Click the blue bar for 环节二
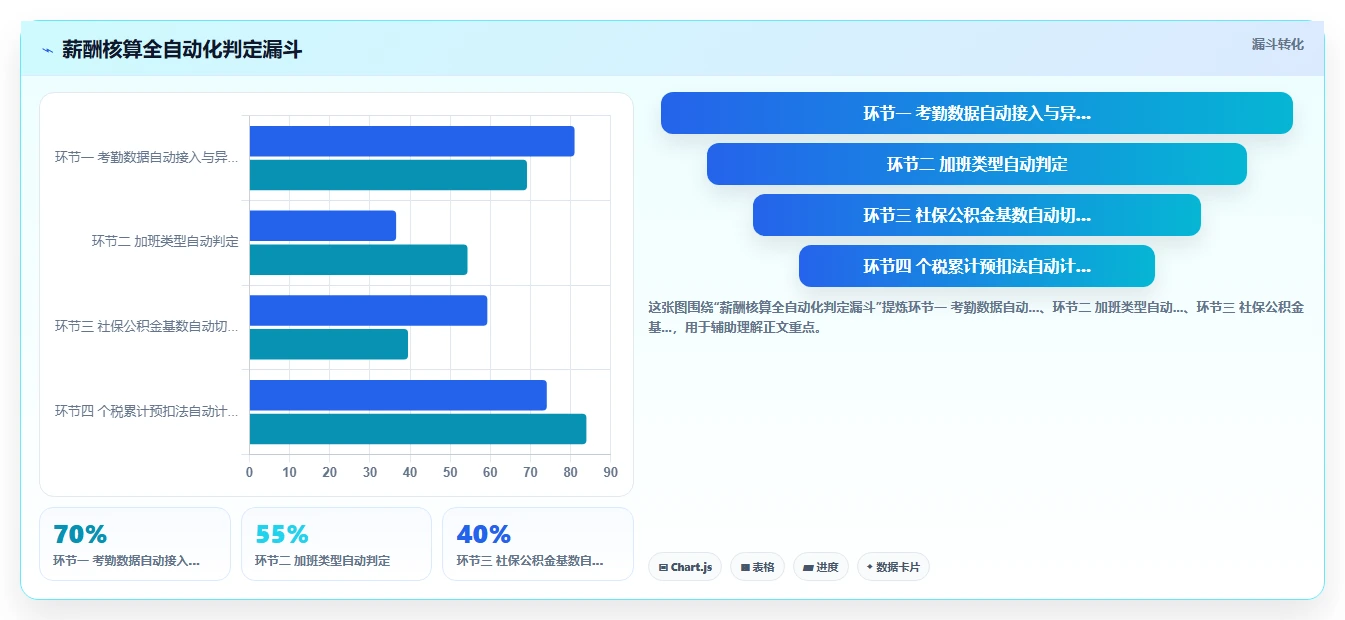This screenshot has height=620, width=1345. (x=323, y=225)
